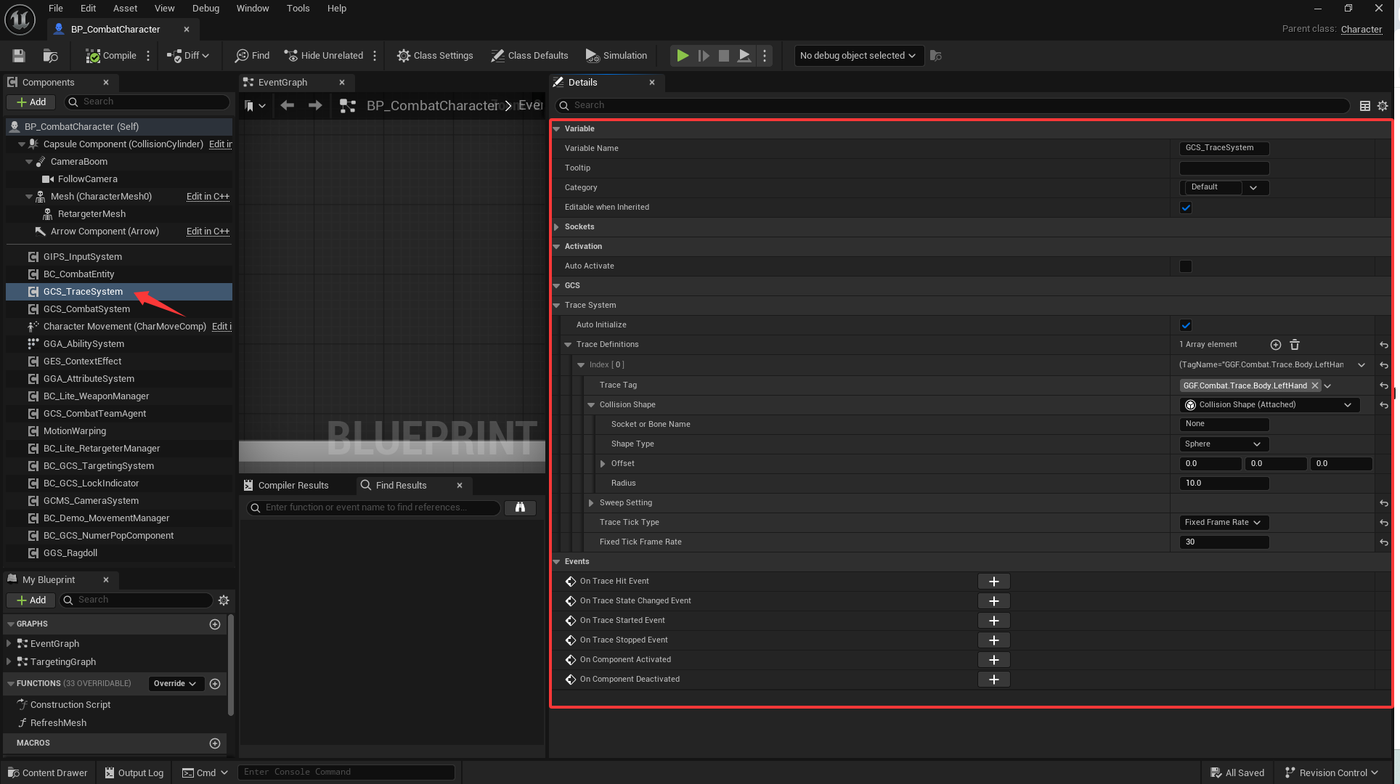Expand the Sockets section
1400x784 pixels.
click(x=557, y=227)
